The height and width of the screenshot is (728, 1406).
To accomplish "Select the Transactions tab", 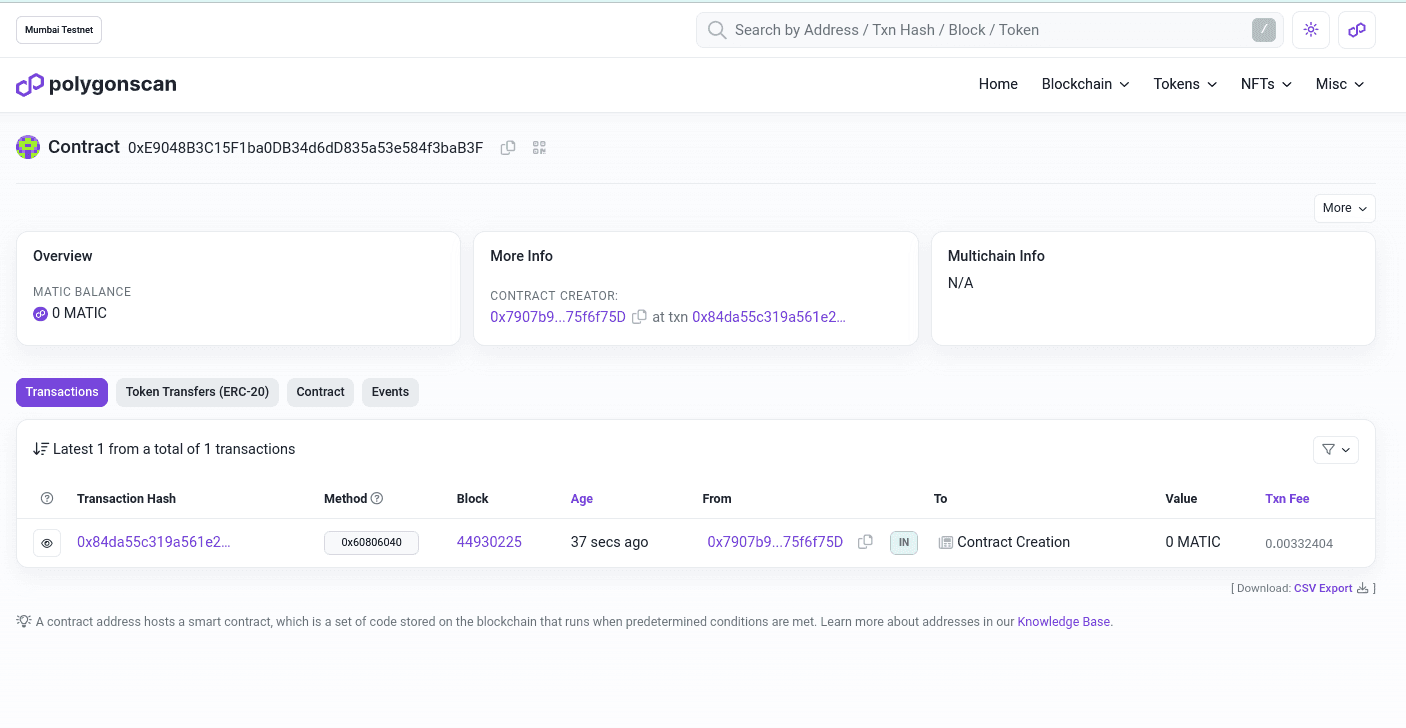I will pos(62,392).
